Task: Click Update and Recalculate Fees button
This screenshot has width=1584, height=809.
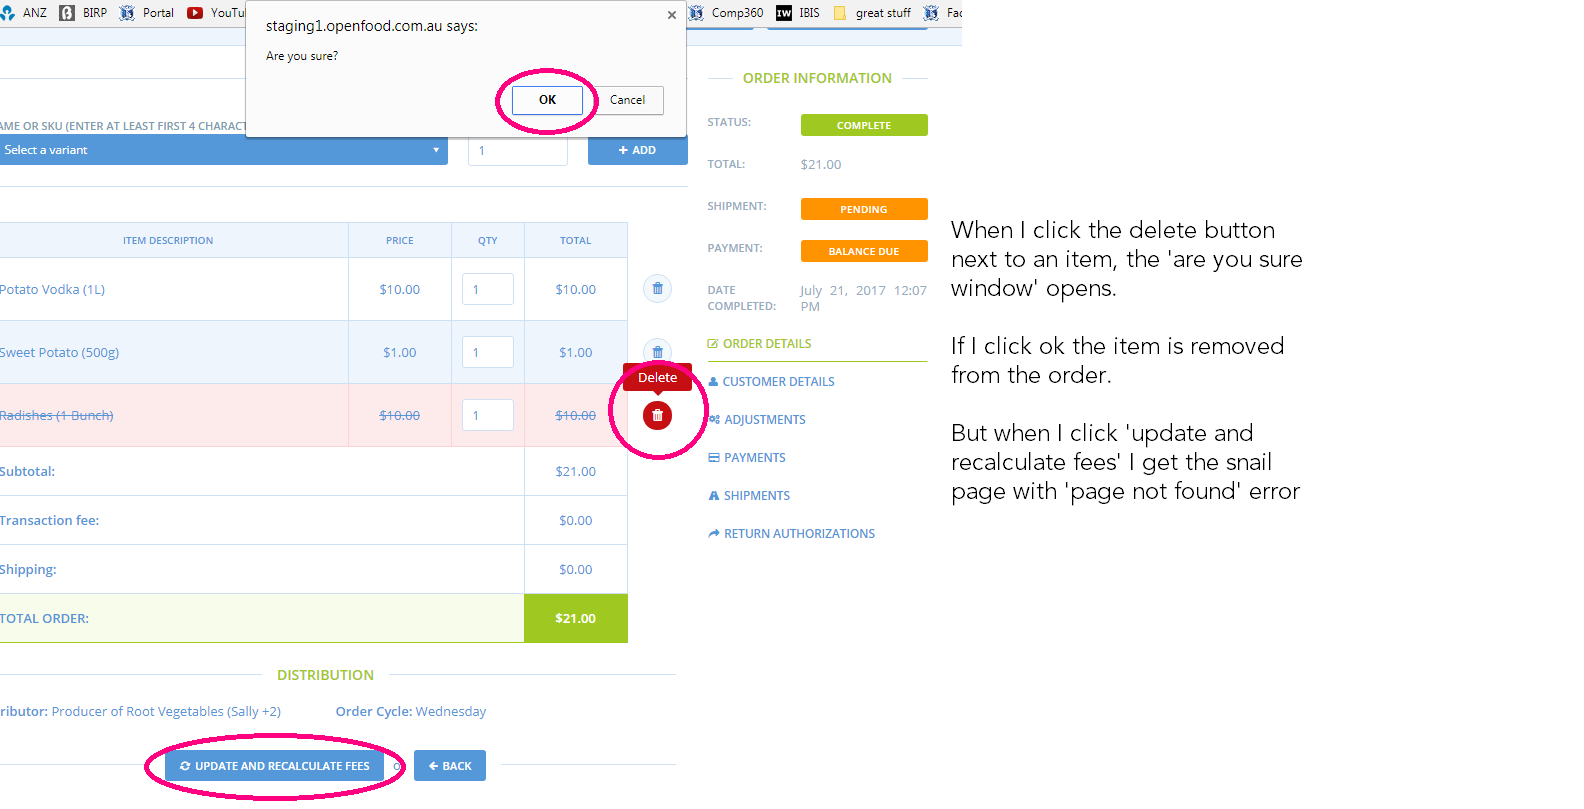Action: pyautogui.click(x=274, y=766)
